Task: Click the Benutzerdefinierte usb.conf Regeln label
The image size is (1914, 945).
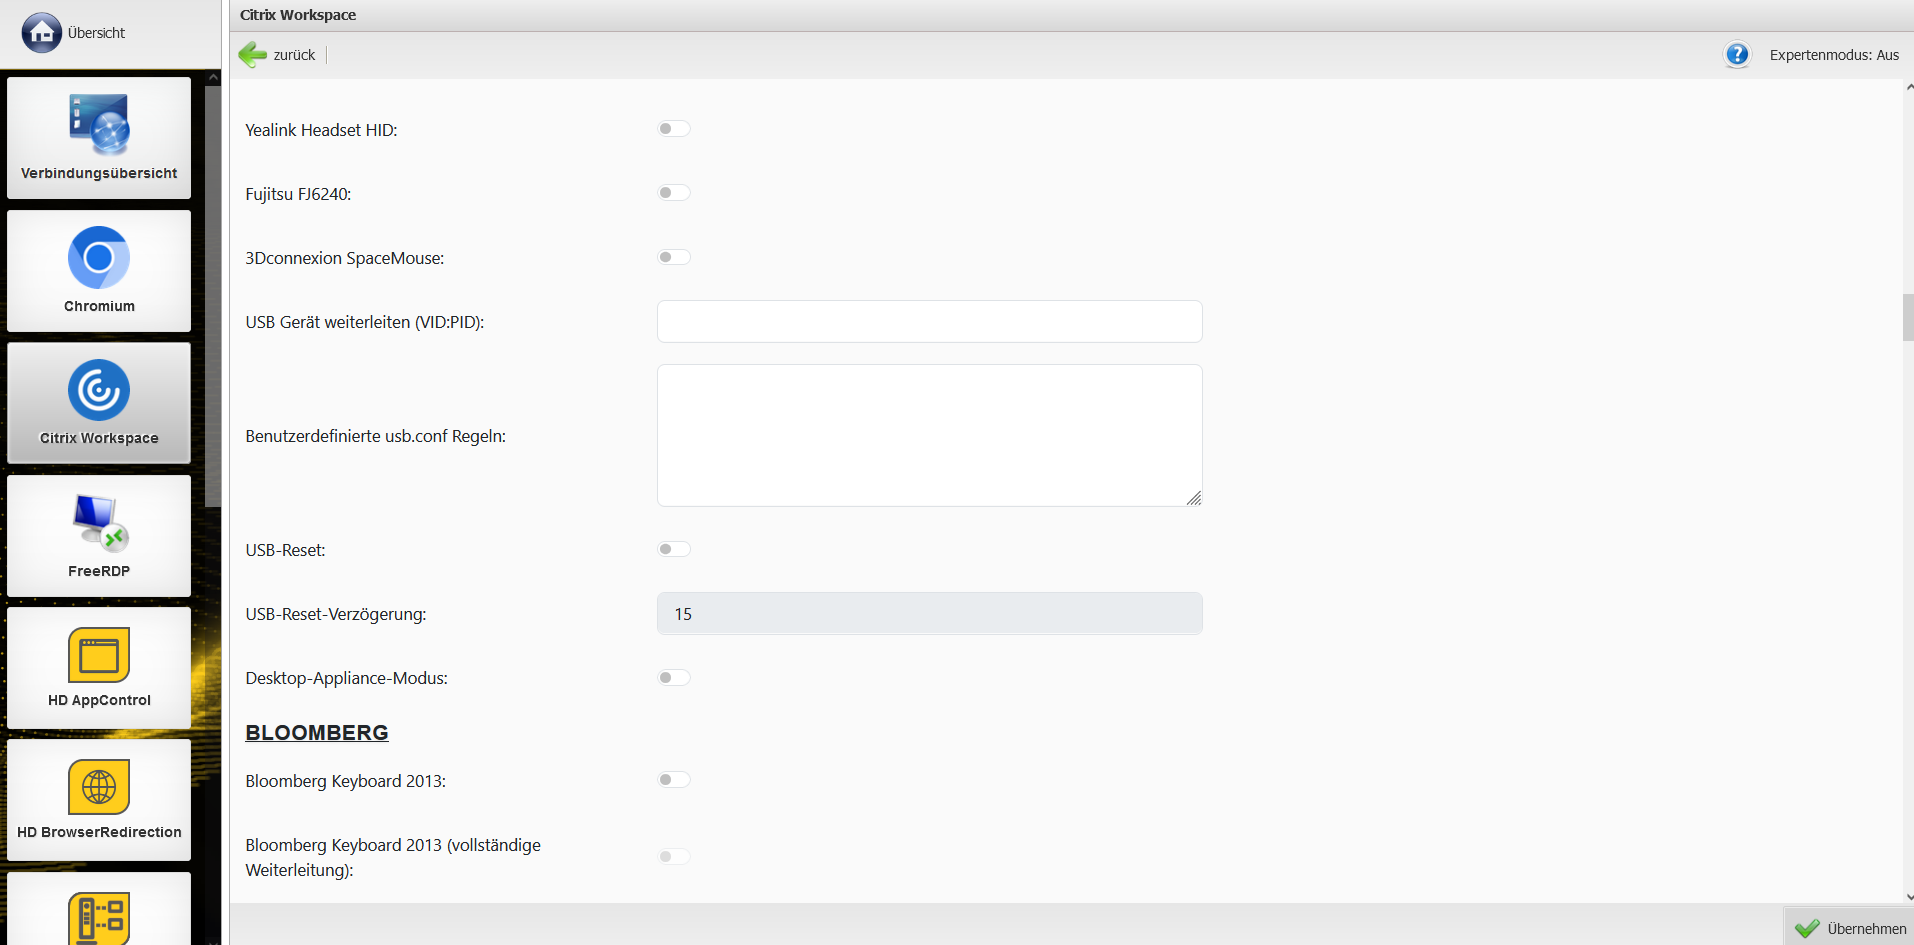Action: click(376, 436)
